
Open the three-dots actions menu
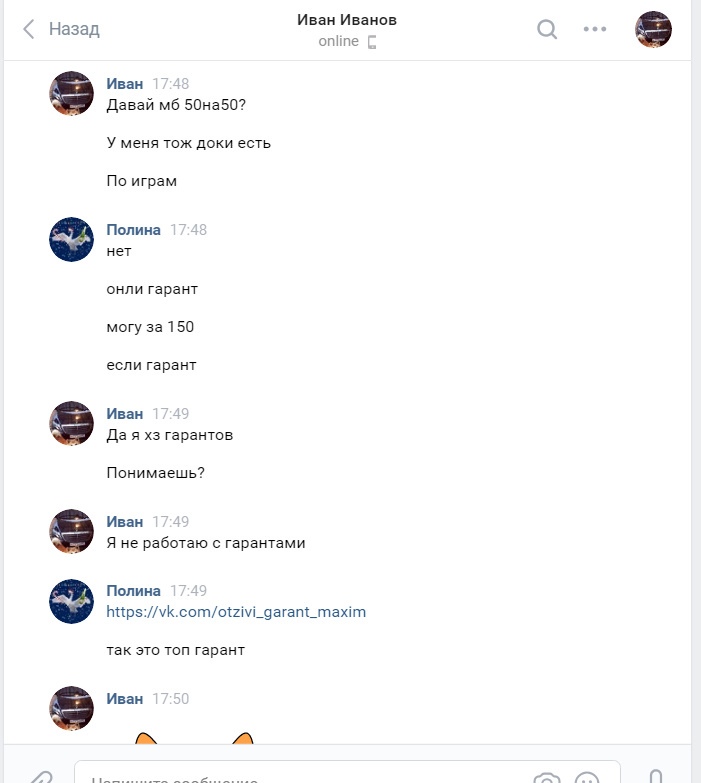[x=595, y=29]
